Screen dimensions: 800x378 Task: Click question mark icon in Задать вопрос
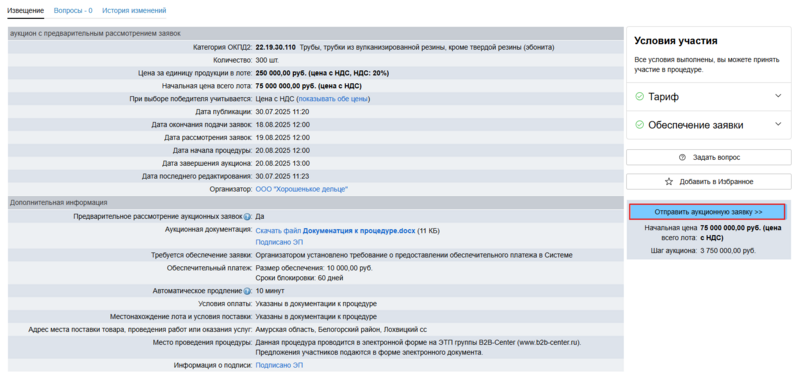click(683, 158)
